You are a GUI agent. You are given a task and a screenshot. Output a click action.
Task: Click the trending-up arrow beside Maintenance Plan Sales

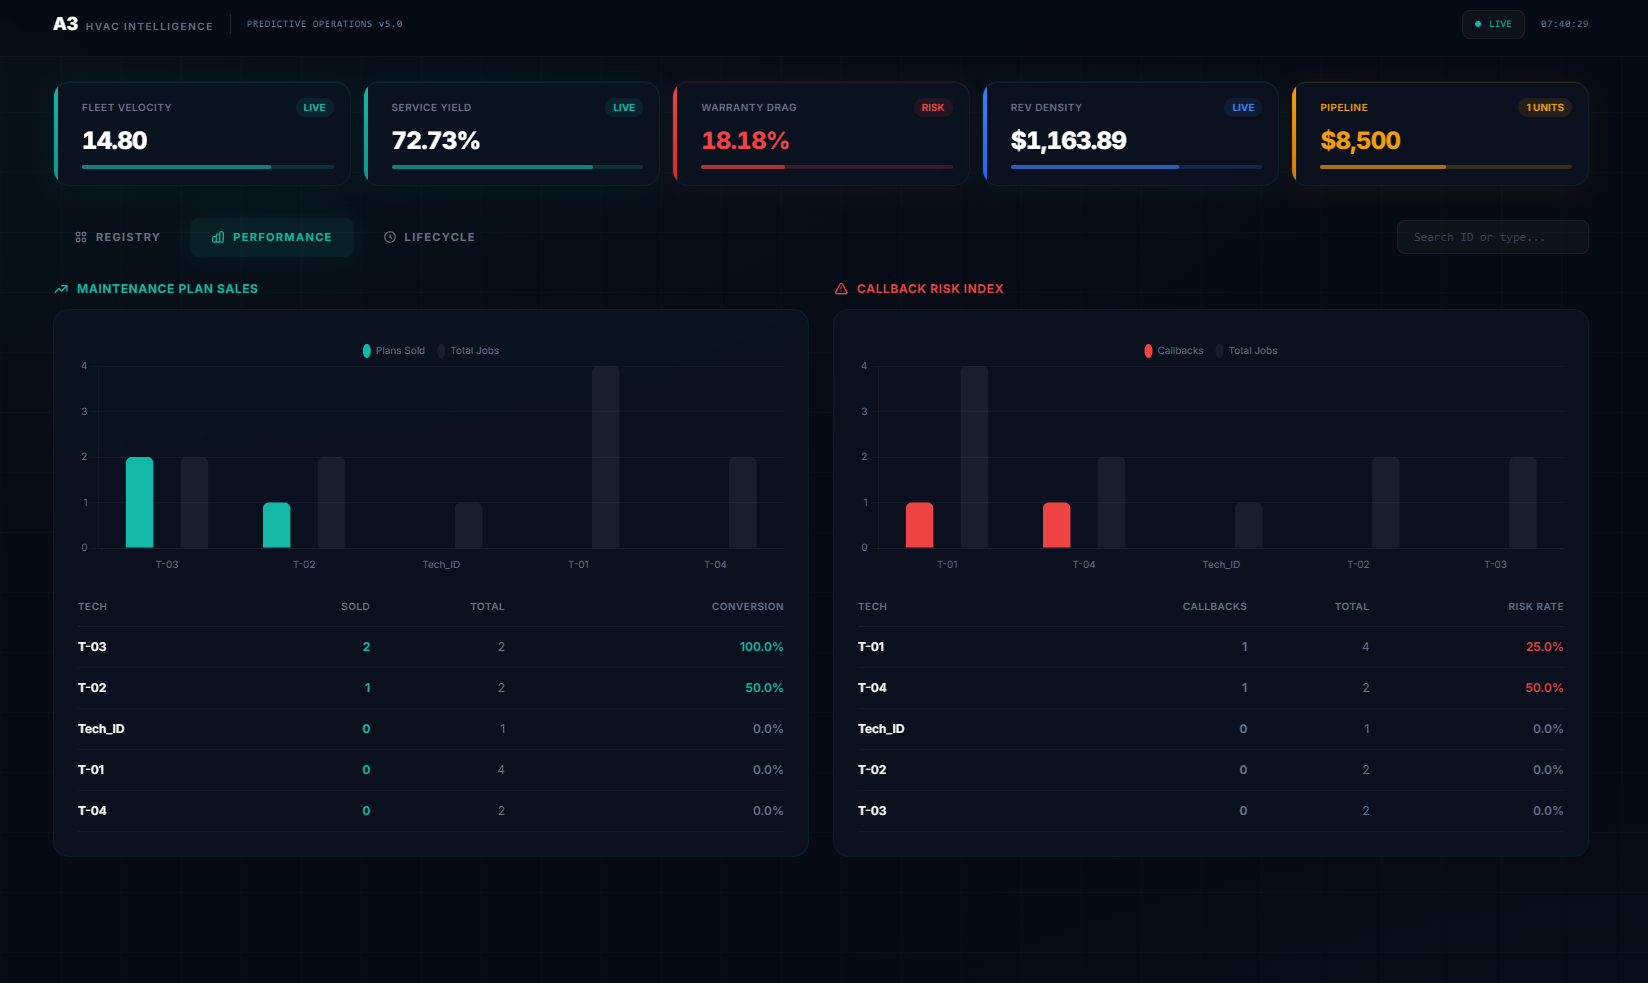[60, 288]
